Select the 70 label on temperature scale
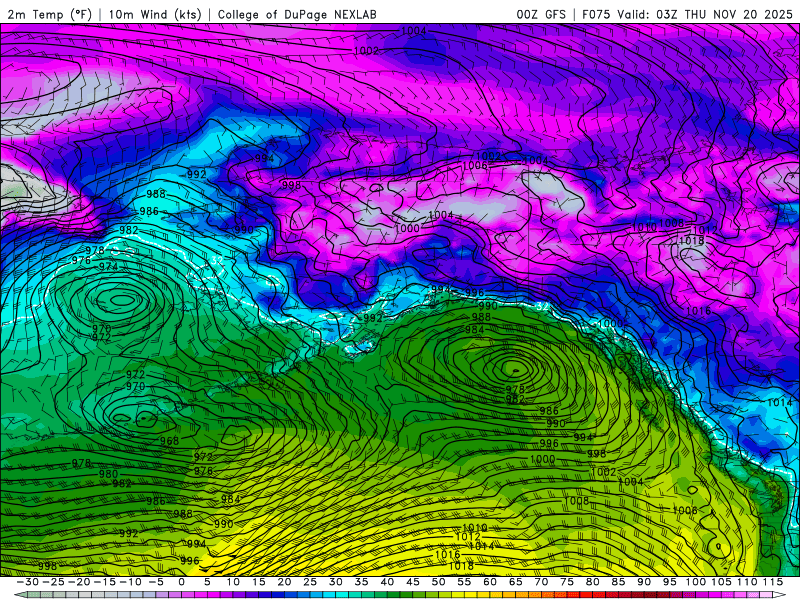 point(541,582)
